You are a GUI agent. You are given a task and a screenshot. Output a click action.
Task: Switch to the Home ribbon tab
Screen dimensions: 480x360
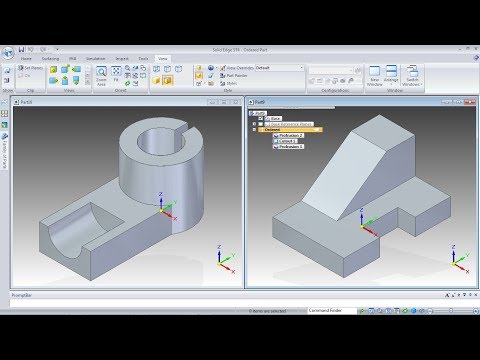[26, 59]
